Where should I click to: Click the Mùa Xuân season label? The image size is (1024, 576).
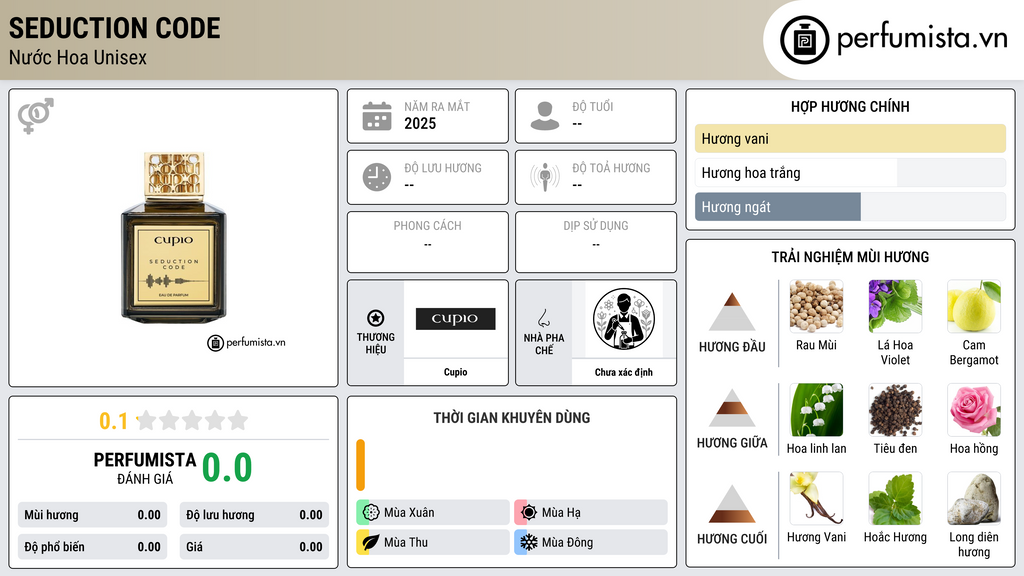[409, 513]
